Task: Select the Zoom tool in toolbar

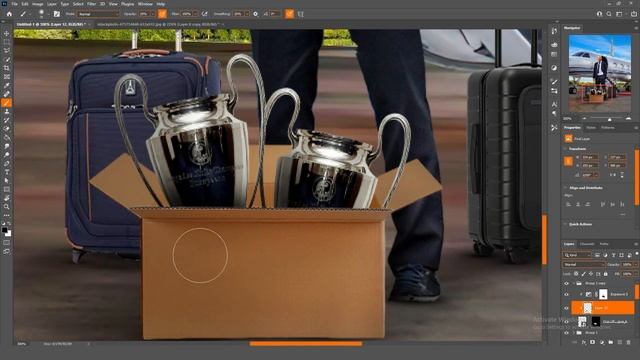Action: pos(7,207)
